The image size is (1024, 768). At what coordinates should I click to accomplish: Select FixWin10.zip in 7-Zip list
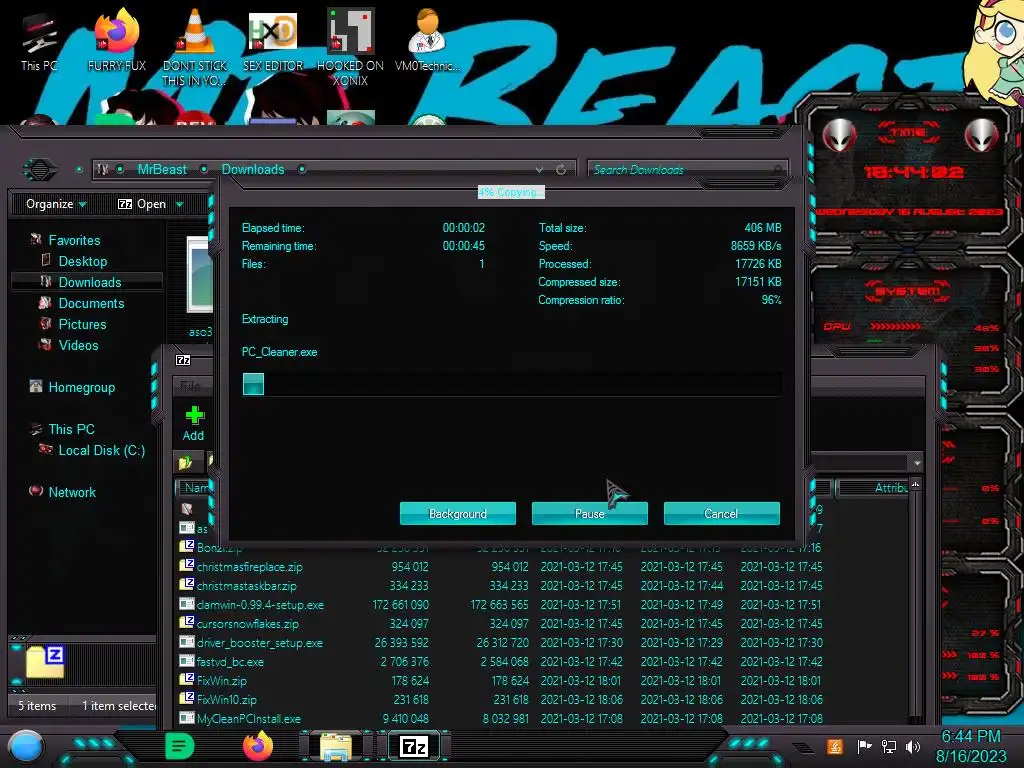[227, 699]
